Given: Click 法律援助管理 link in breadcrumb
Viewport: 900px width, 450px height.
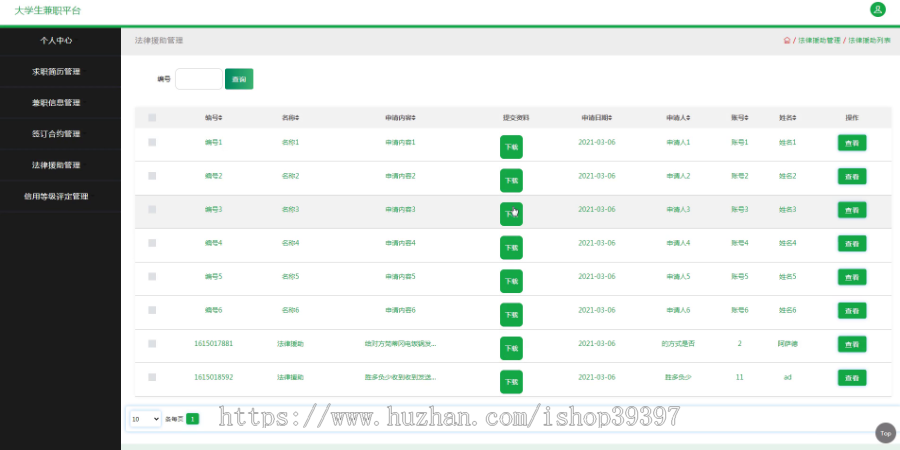Looking at the screenshot, I should tap(819, 41).
